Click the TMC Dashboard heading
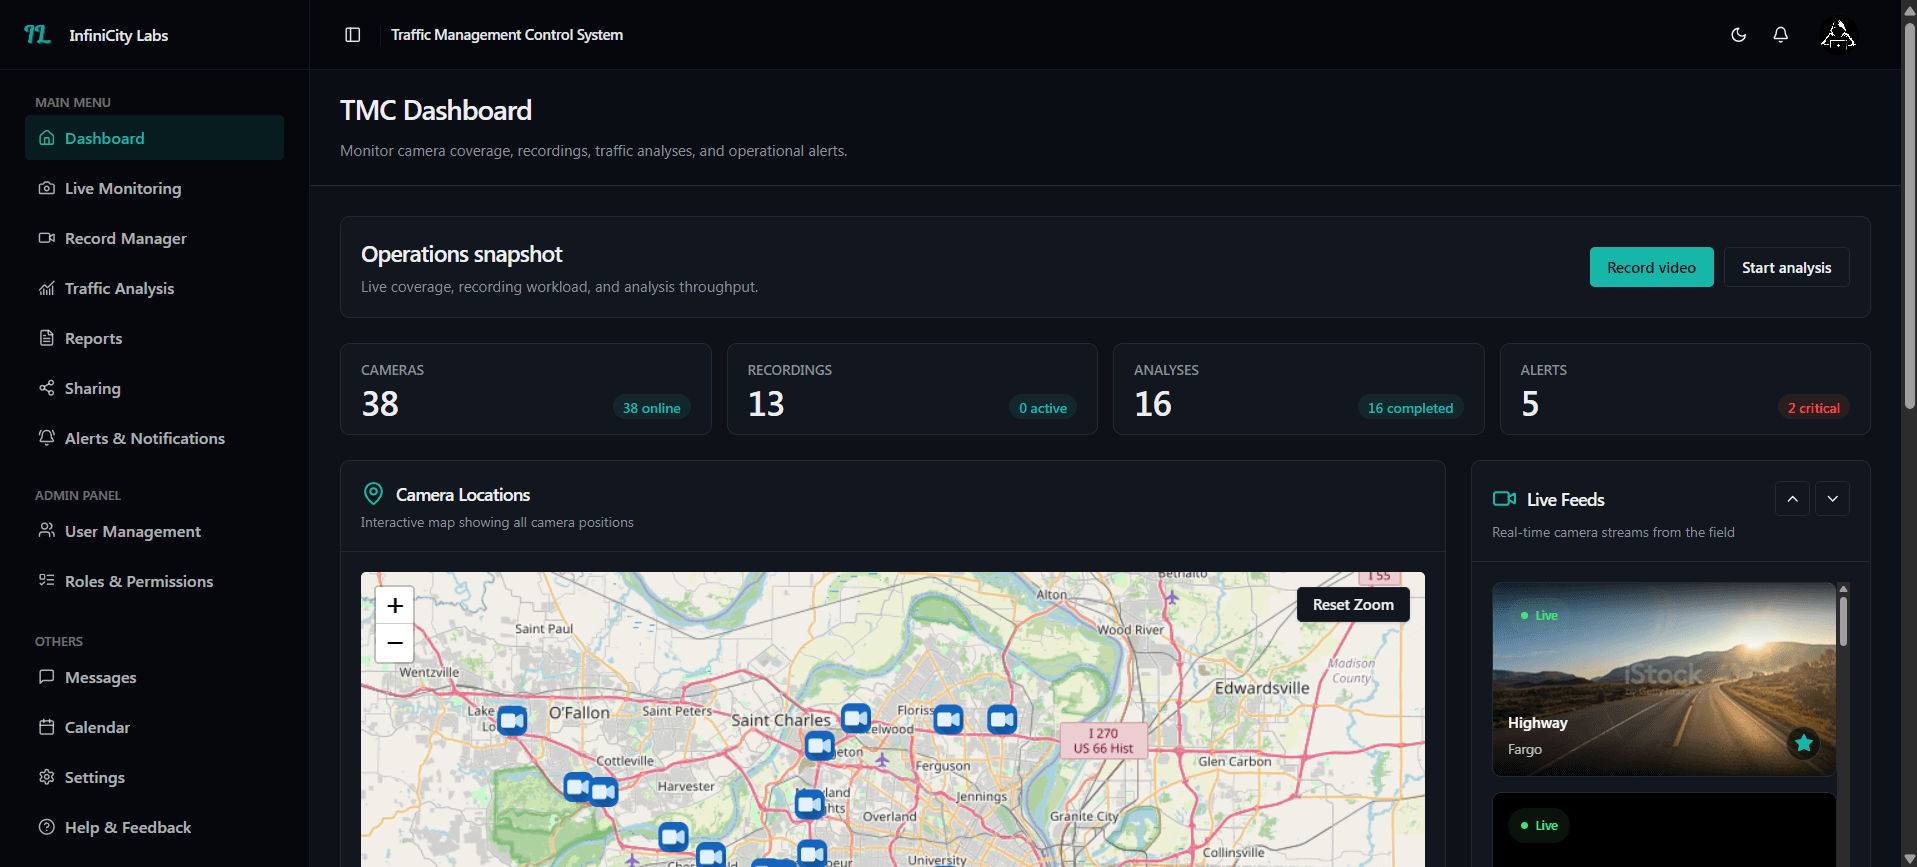This screenshot has width=1917, height=867. [436, 110]
